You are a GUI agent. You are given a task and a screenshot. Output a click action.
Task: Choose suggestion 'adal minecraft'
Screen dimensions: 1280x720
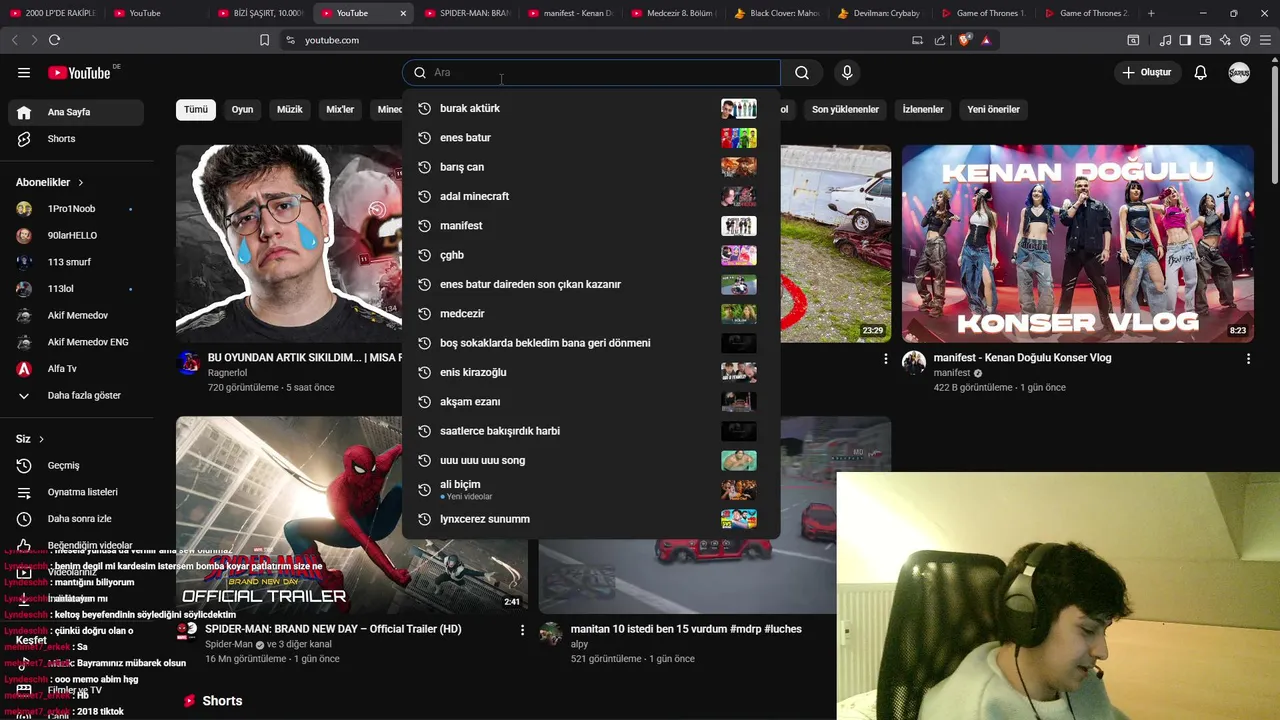pyautogui.click(x=591, y=196)
